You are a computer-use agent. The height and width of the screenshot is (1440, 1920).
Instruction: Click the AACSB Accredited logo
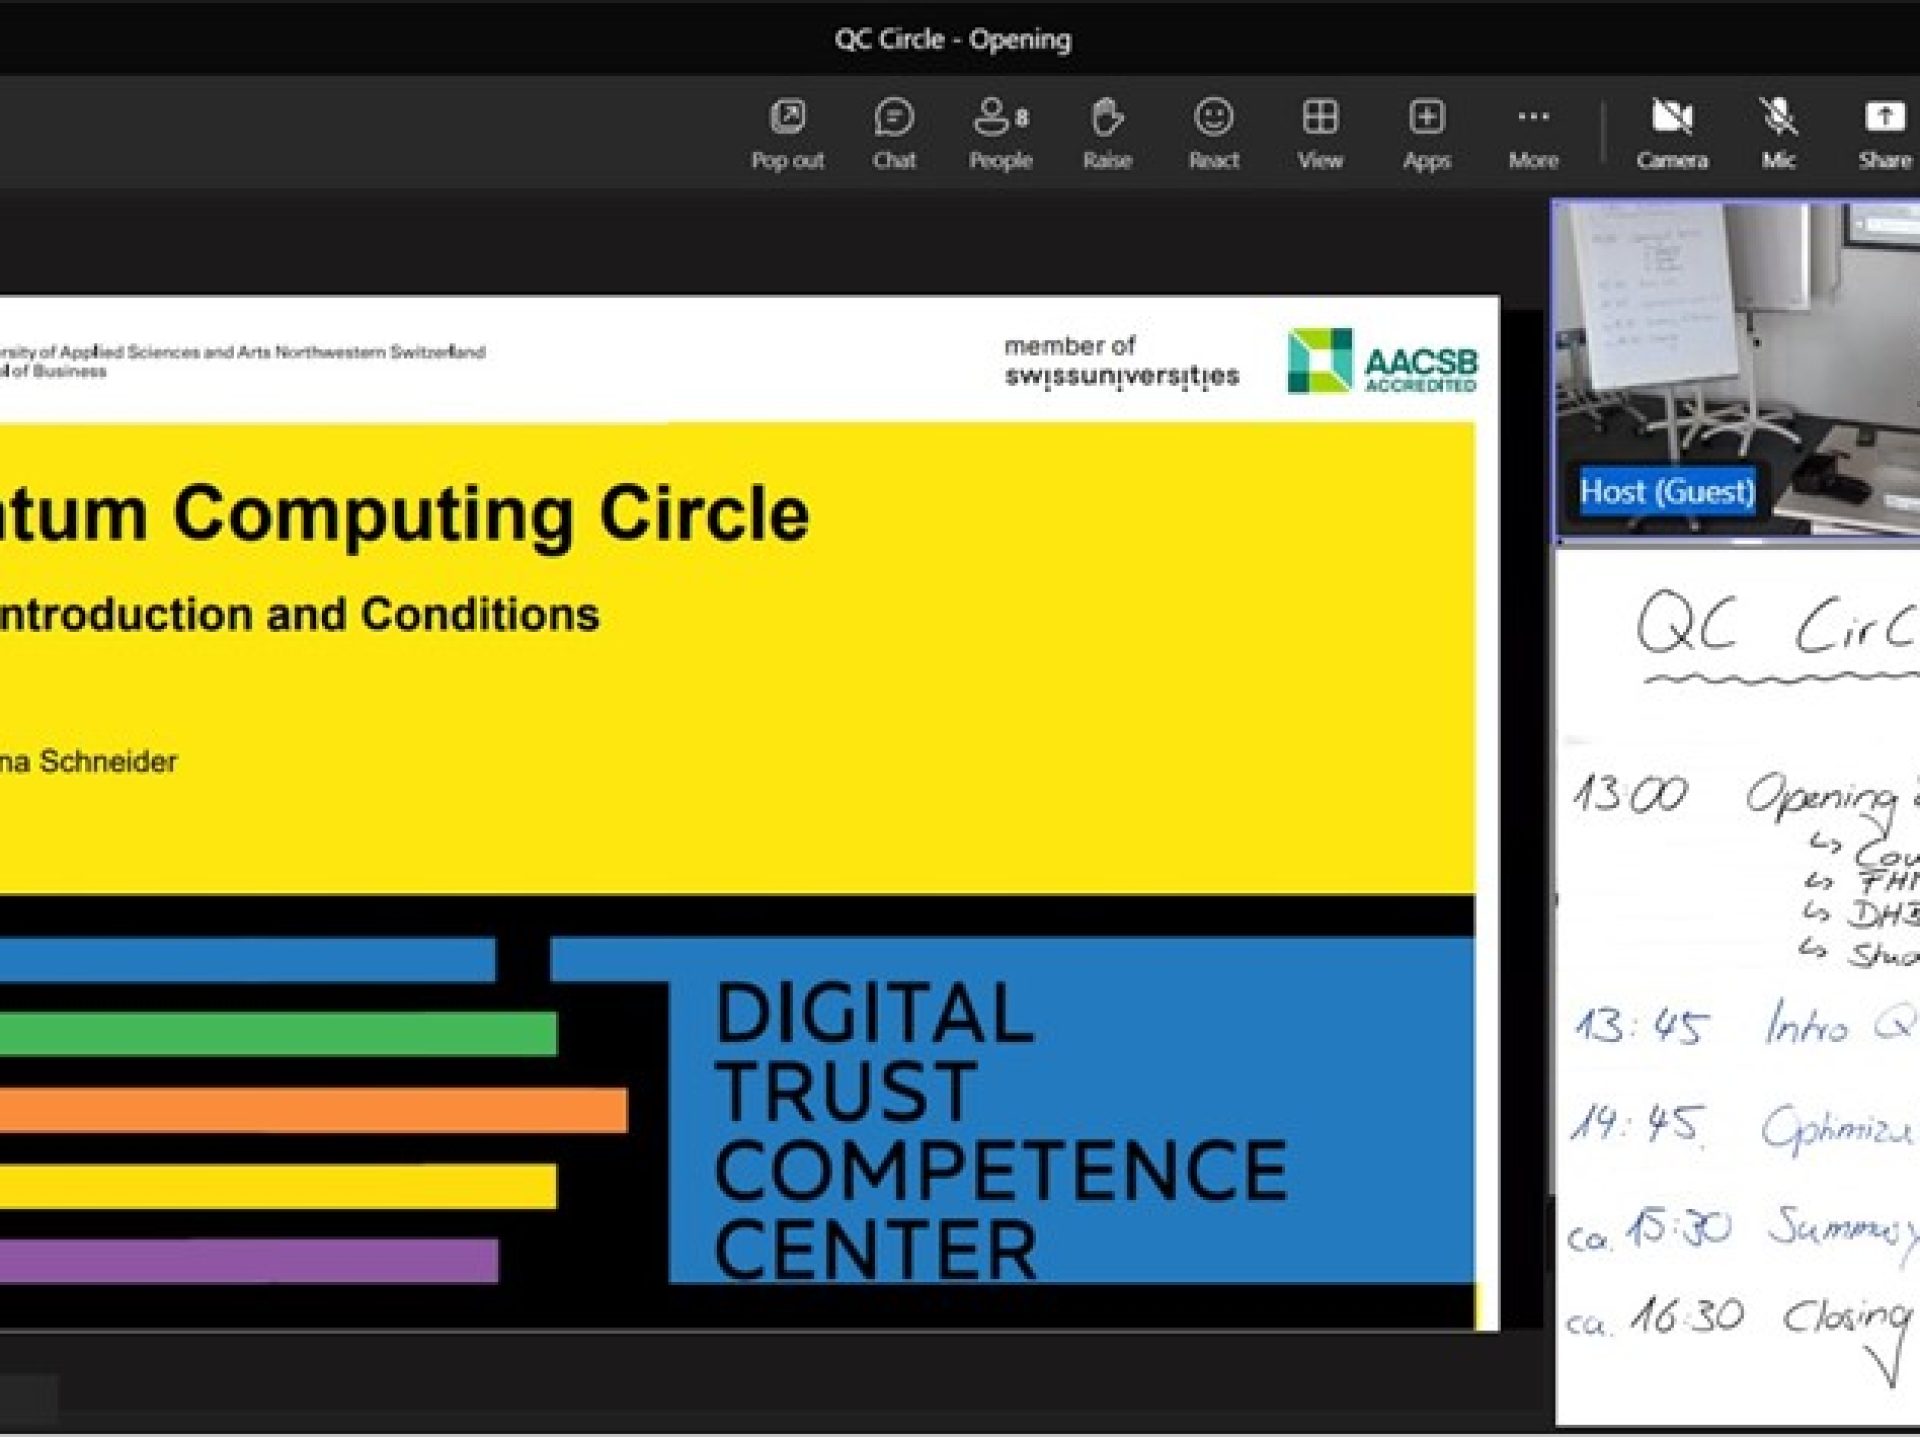point(1382,361)
